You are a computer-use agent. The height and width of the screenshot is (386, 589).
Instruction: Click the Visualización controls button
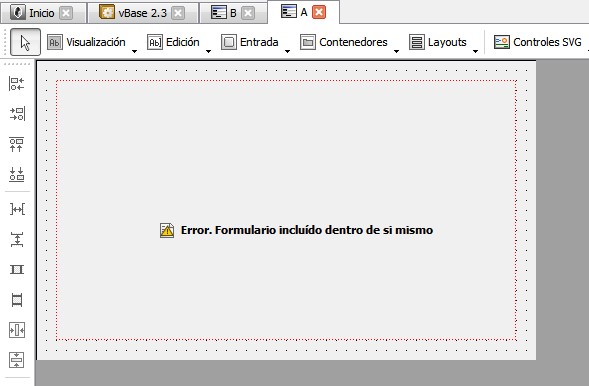pyautogui.click(x=86, y=42)
